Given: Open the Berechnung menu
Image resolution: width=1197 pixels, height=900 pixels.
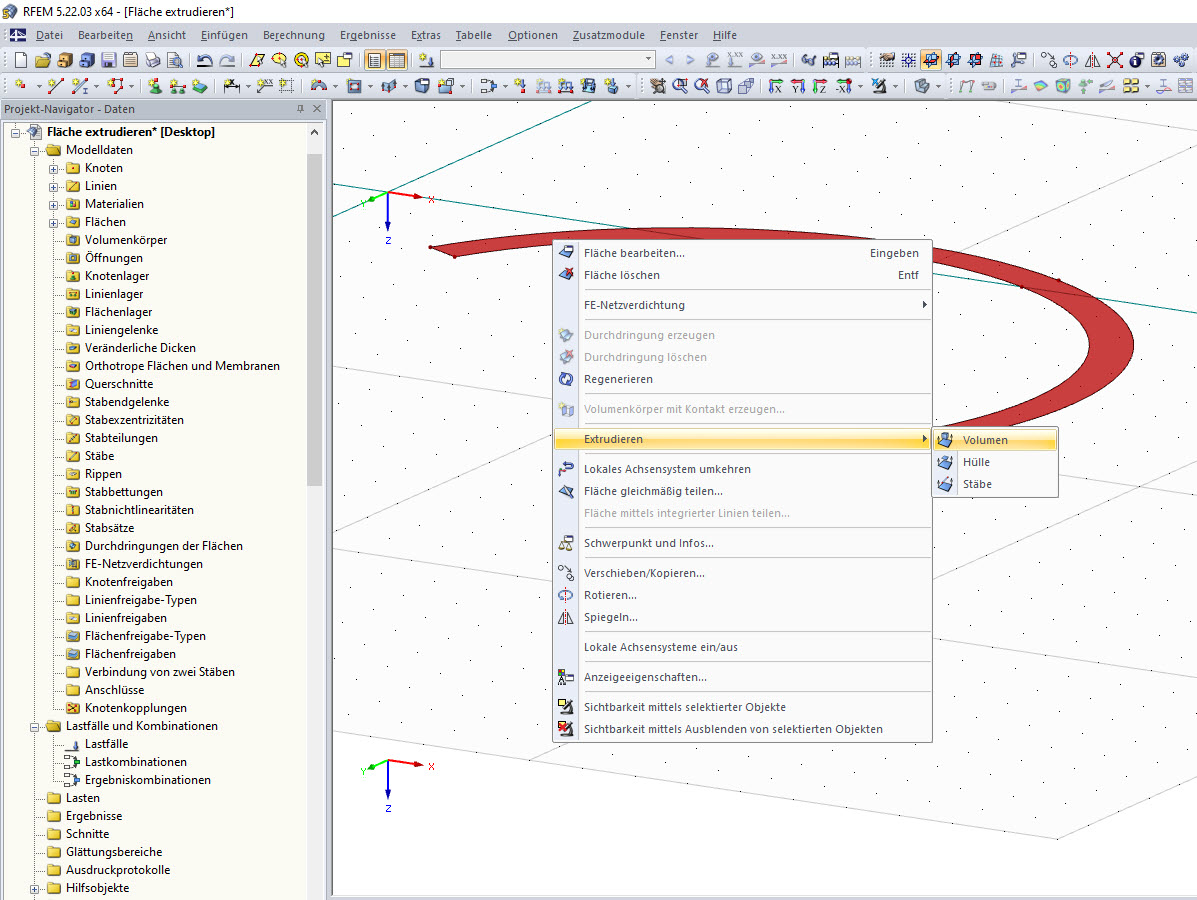Looking at the screenshot, I should pos(293,35).
